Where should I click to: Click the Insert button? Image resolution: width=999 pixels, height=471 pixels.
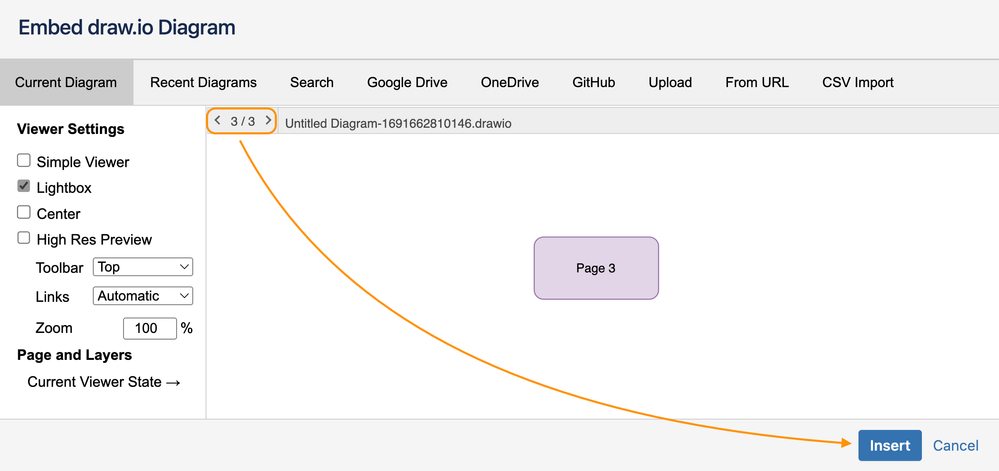[x=889, y=446]
